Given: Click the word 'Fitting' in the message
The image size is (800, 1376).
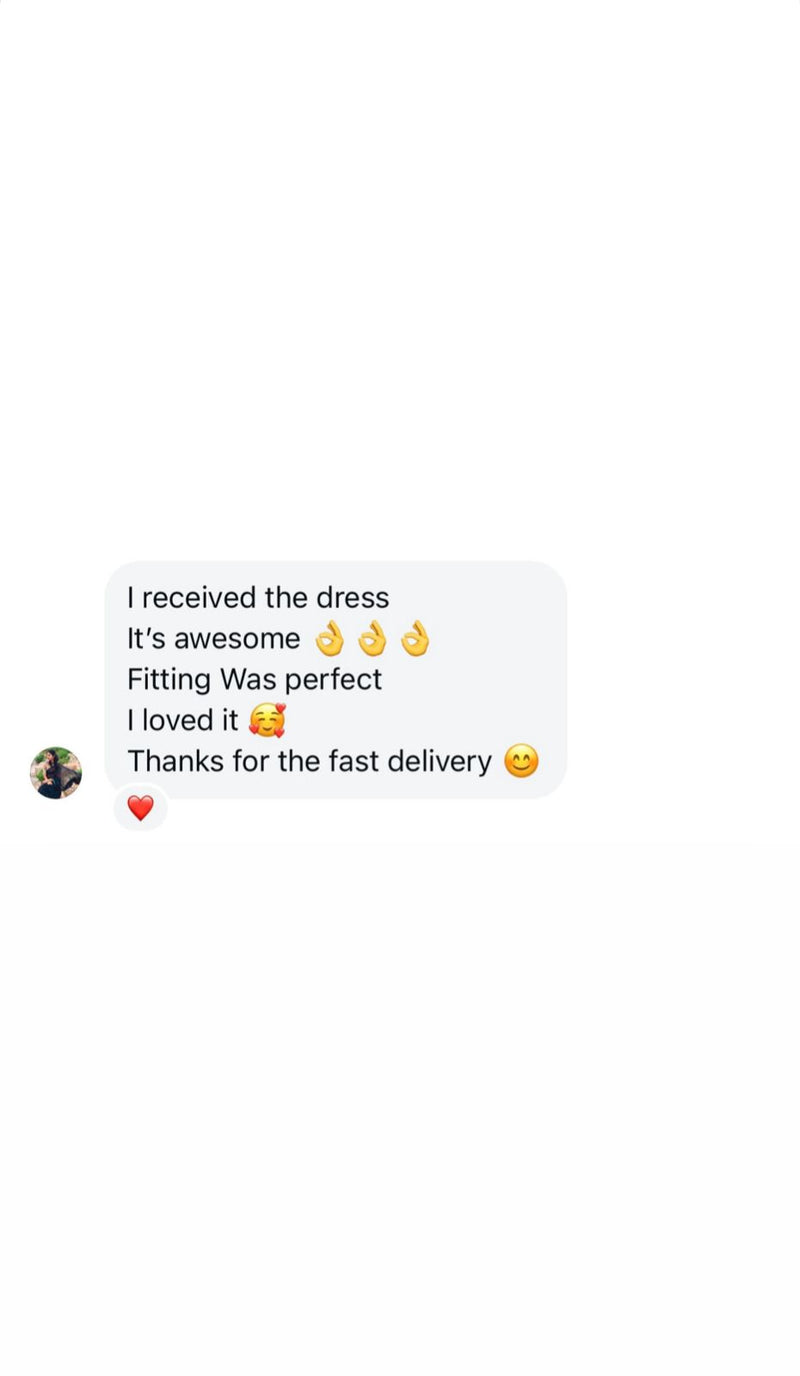Looking at the screenshot, I should (x=169, y=680).
